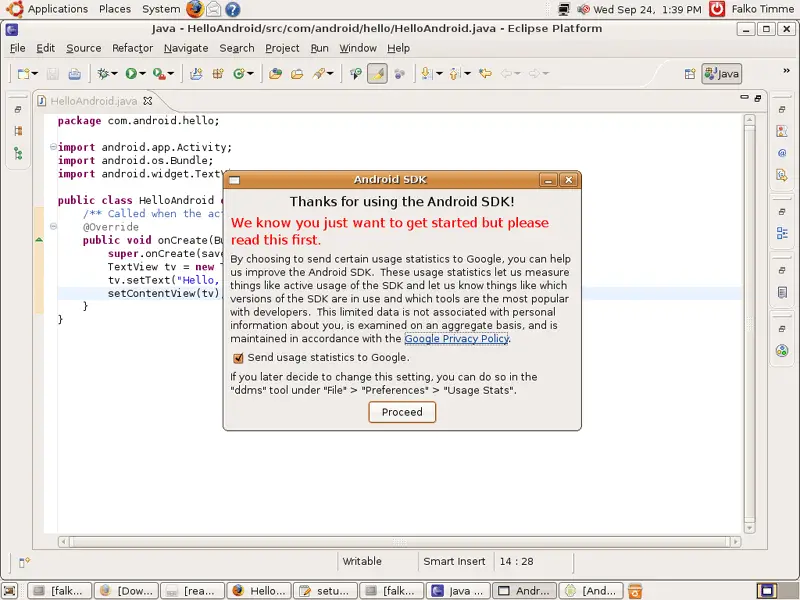Click the Open Type icon
This screenshot has height=600, width=800.
tap(276, 74)
